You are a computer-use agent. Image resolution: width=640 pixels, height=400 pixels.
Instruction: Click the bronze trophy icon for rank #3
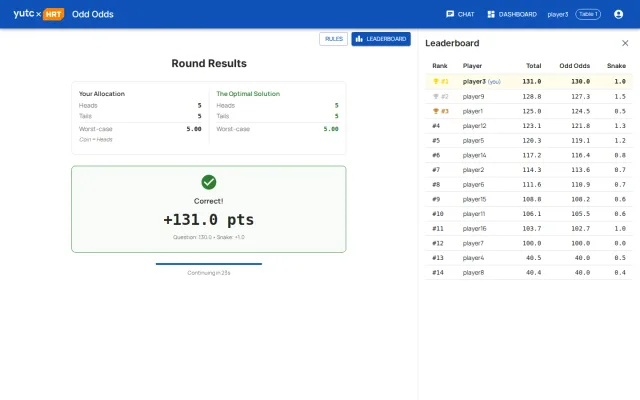[436, 111]
